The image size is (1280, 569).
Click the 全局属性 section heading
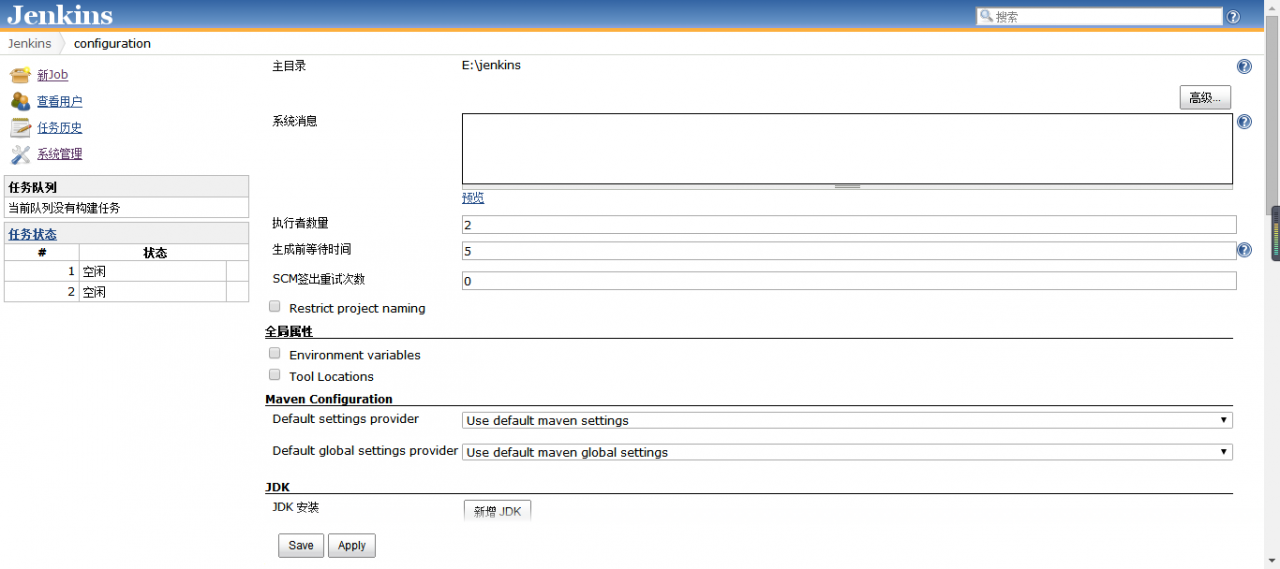(289, 331)
